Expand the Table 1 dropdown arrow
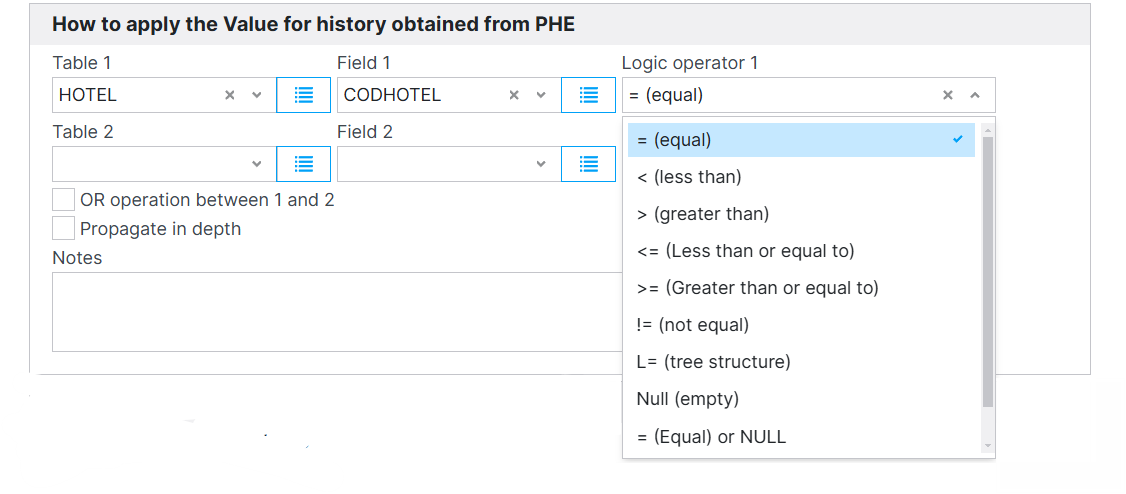The height and width of the screenshot is (494, 1126). tap(256, 95)
